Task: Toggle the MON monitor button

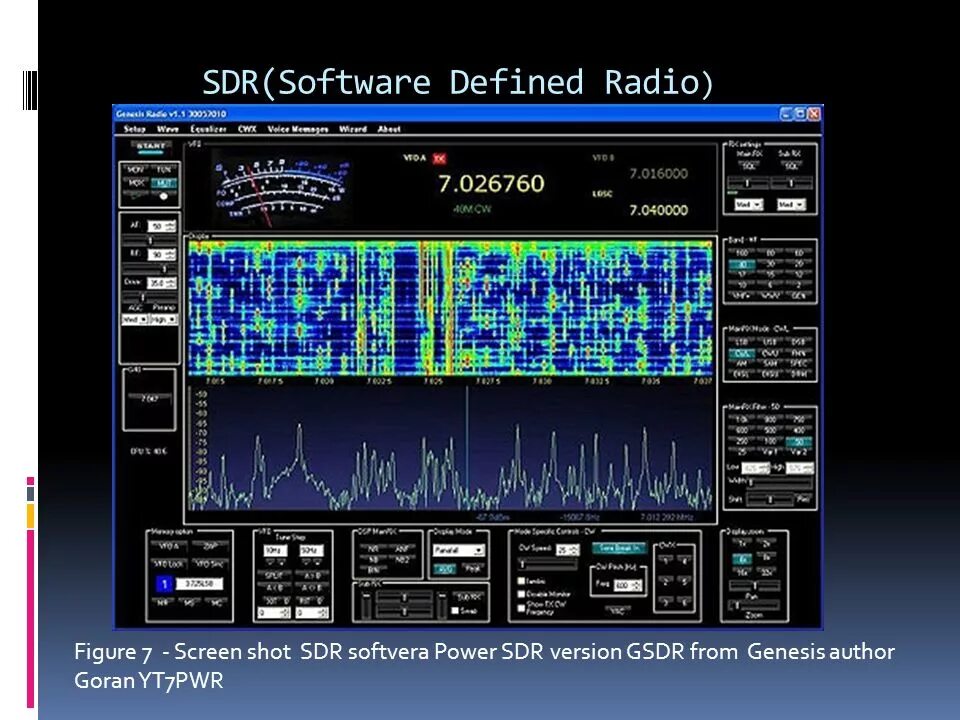Action: pyautogui.click(x=135, y=170)
